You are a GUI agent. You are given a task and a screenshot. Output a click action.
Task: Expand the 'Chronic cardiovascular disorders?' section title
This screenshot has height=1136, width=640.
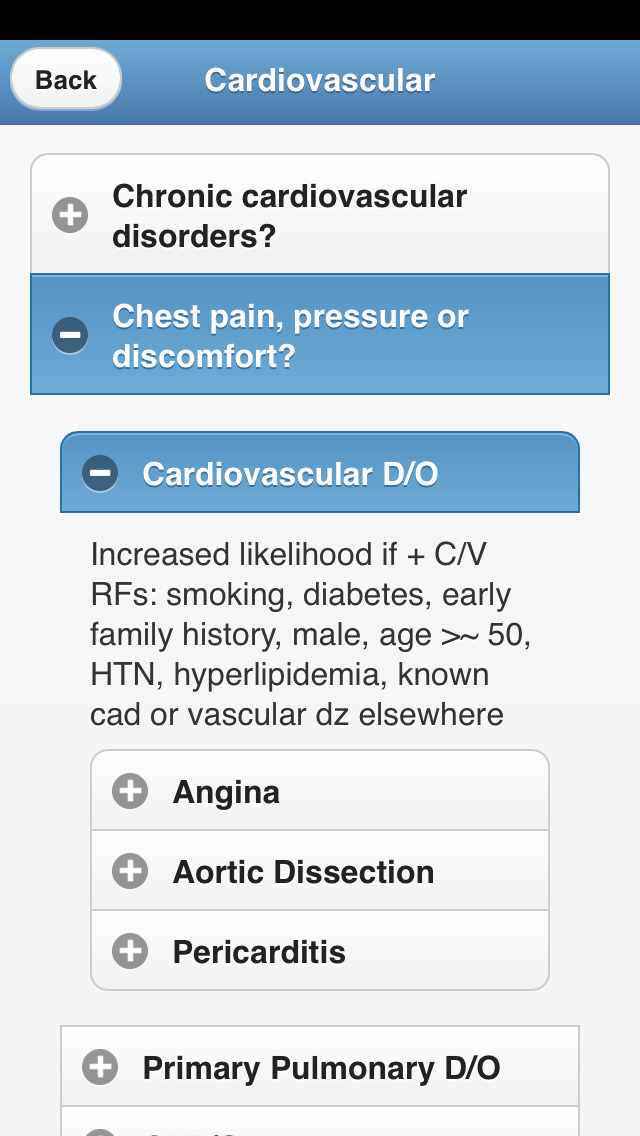(290, 216)
